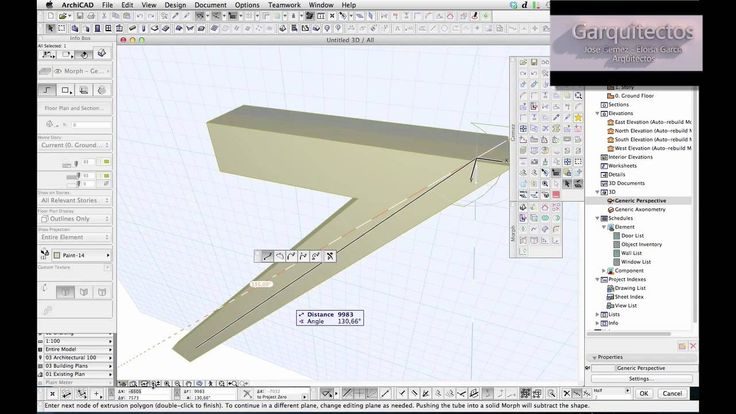Viewport: 736px width, 414px height.
Task: Zoom in using the bottom navigation bar
Action: point(166,383)
